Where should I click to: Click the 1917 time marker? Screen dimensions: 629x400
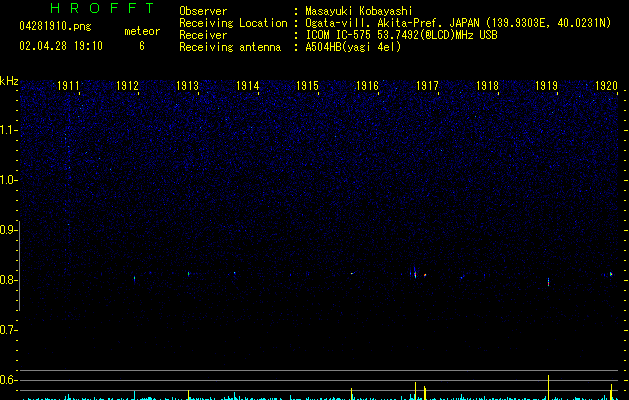[x=427, y=86]
